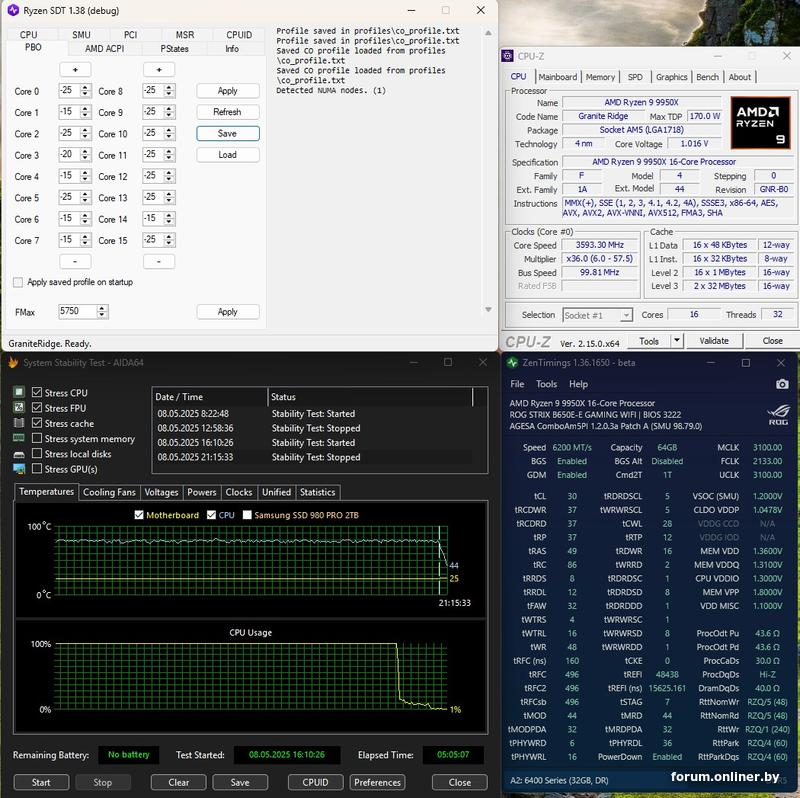
Task: Adjust the Core 3 offset stepper
Action: click(85, 155)
